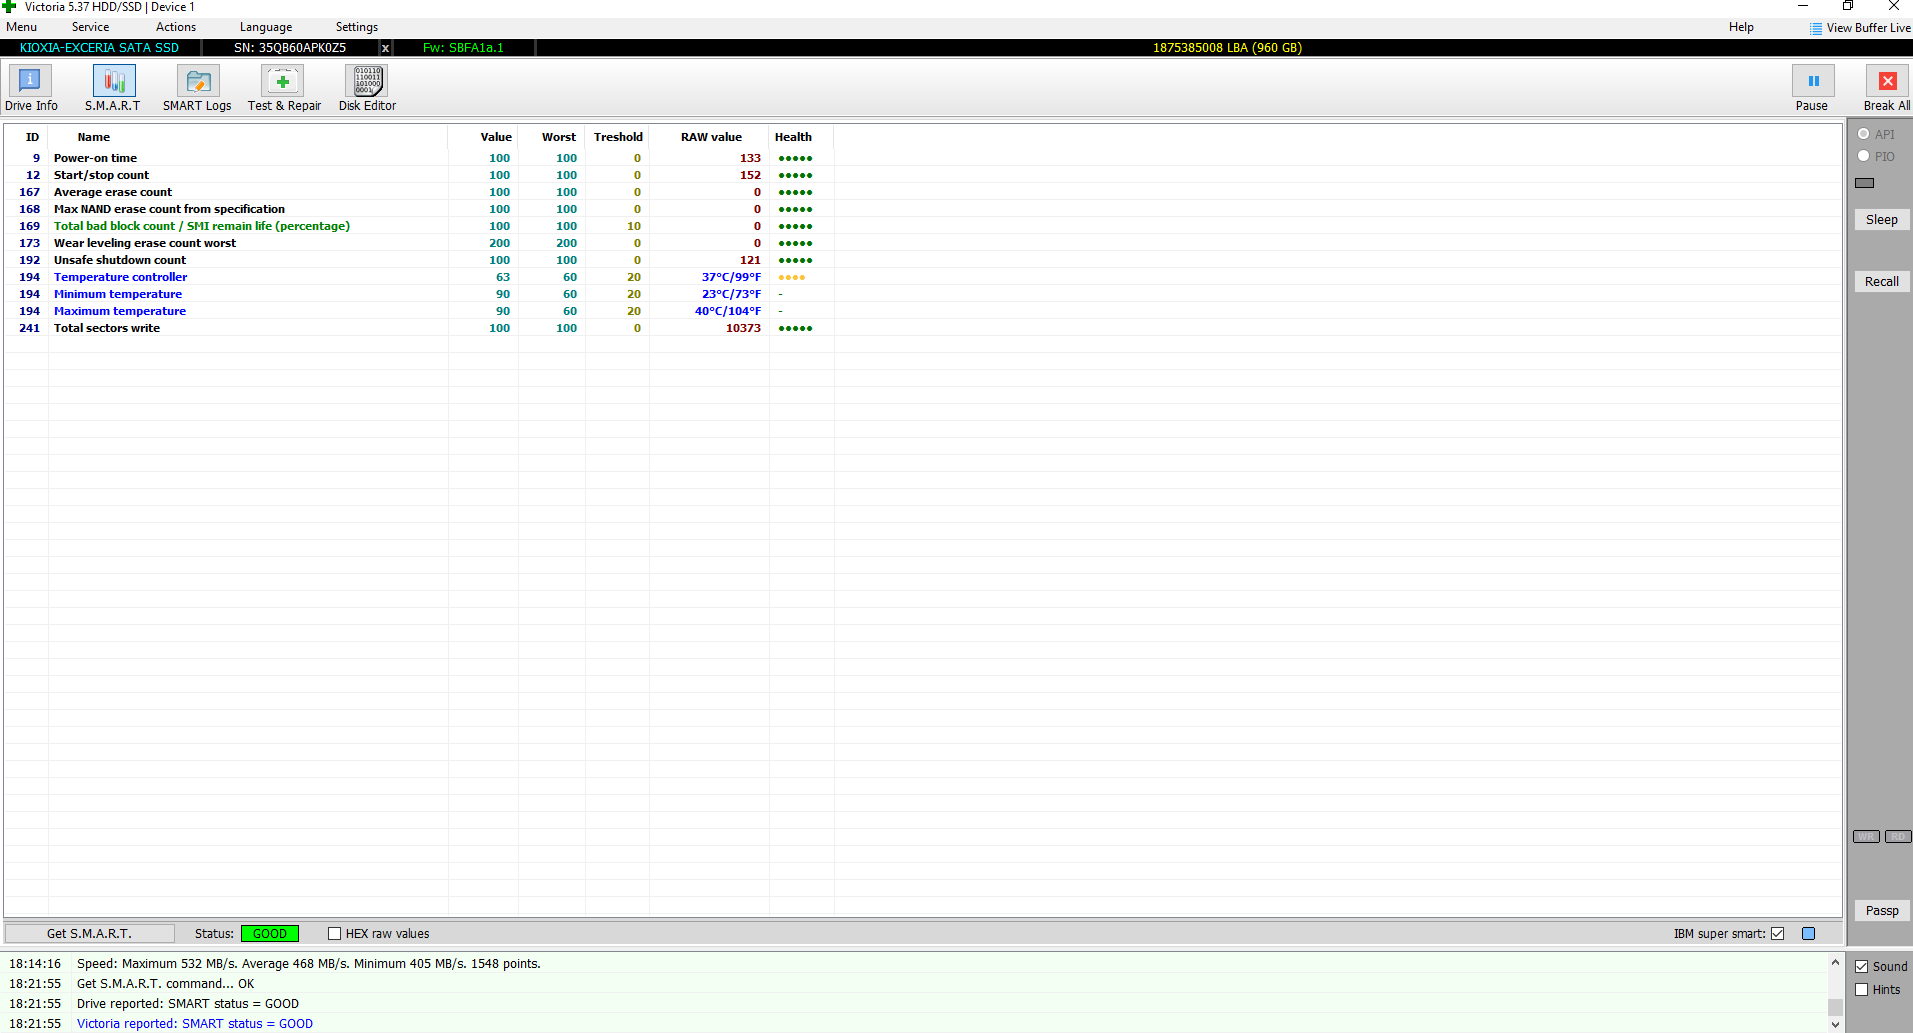Select Wear leveling erase count worst row
Image resolution: width=1913 pixels, height=1033 pixels.
click(x=419, y=243)
